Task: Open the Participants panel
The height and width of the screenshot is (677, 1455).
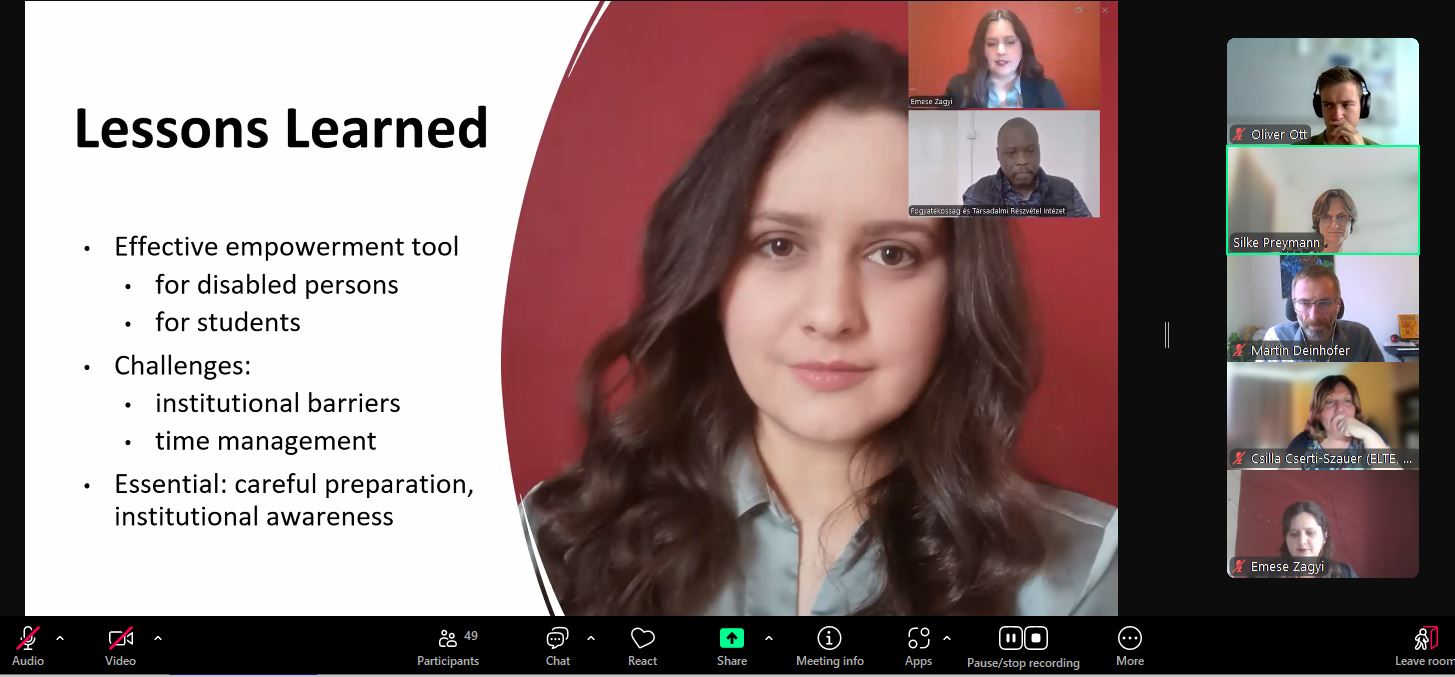Action: point(448,639)
